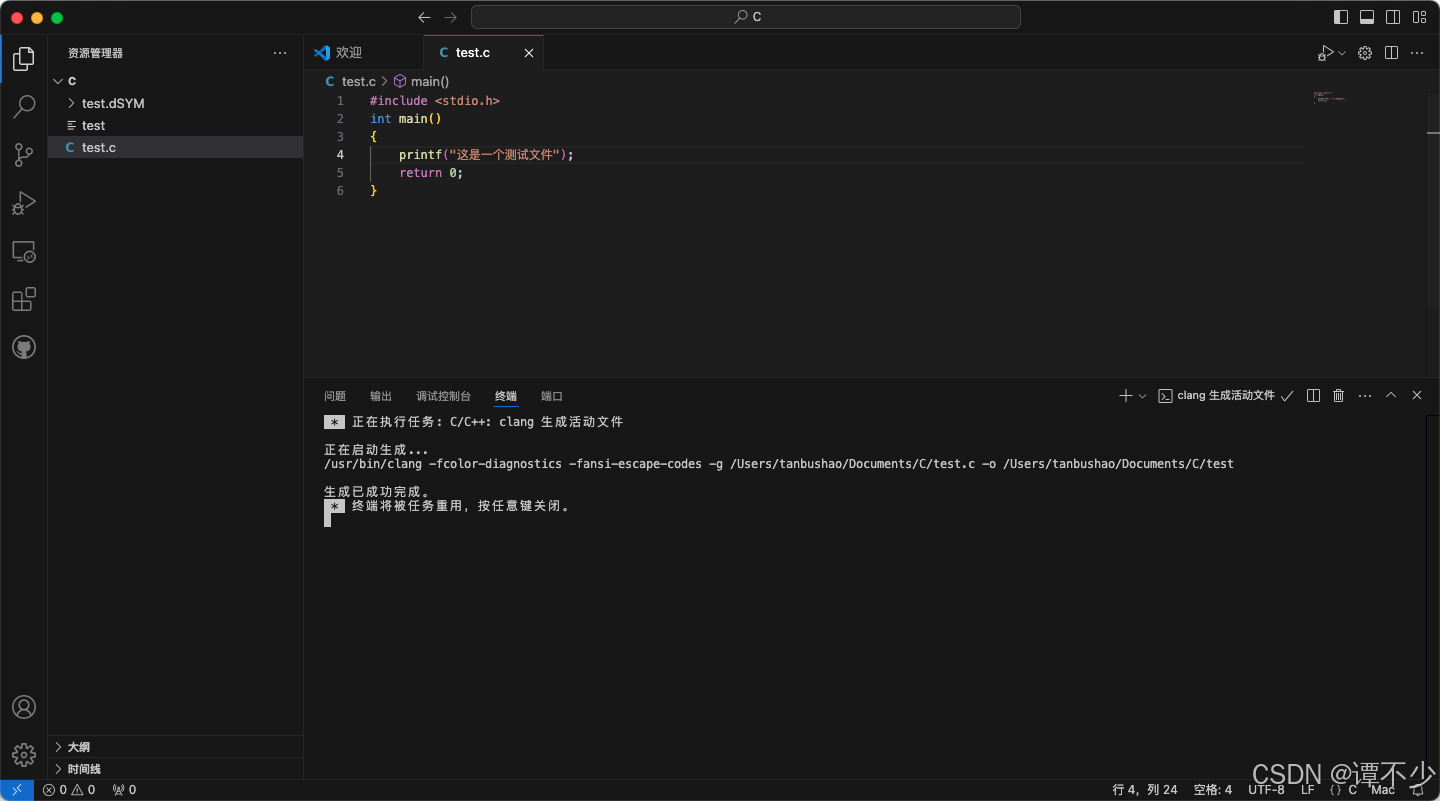Select the Source Control sidebar icon
Screen dimensions: 1440x801
(23, 155)
